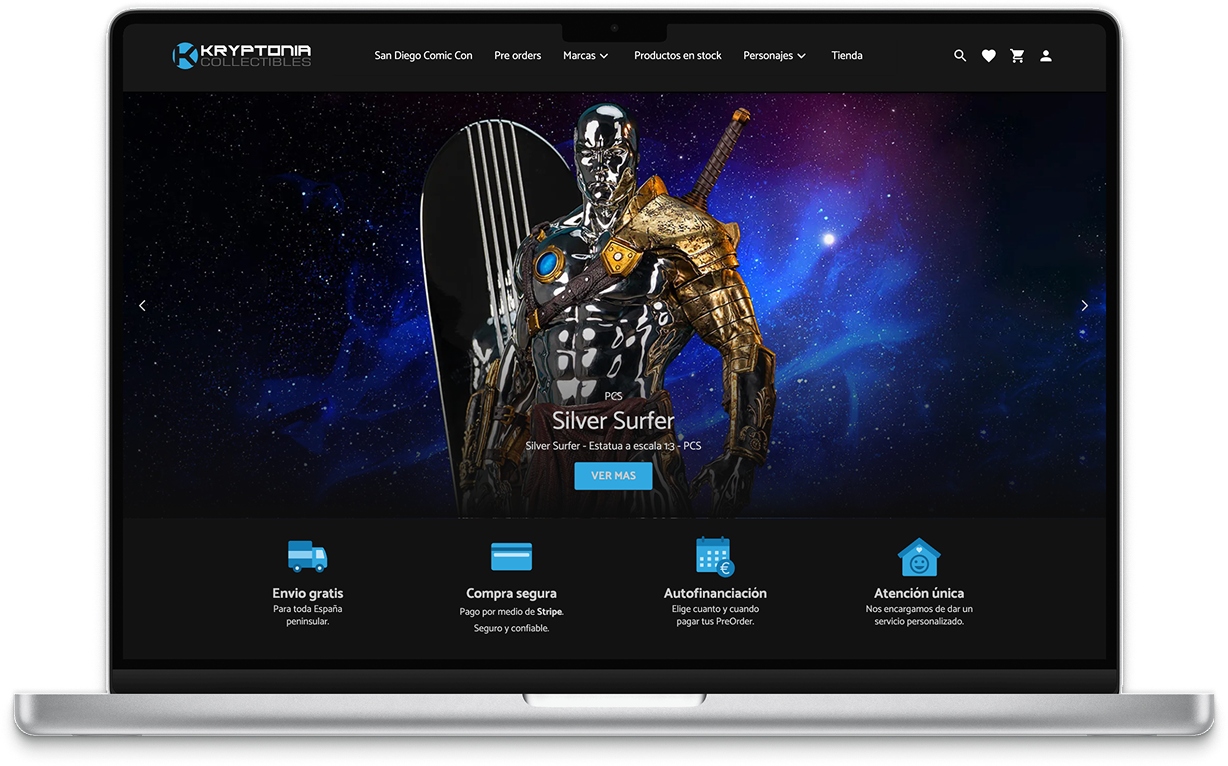Viewport: 1228px width, 766px height.
Task: Click the Atención única house icon
Action: 919,557
